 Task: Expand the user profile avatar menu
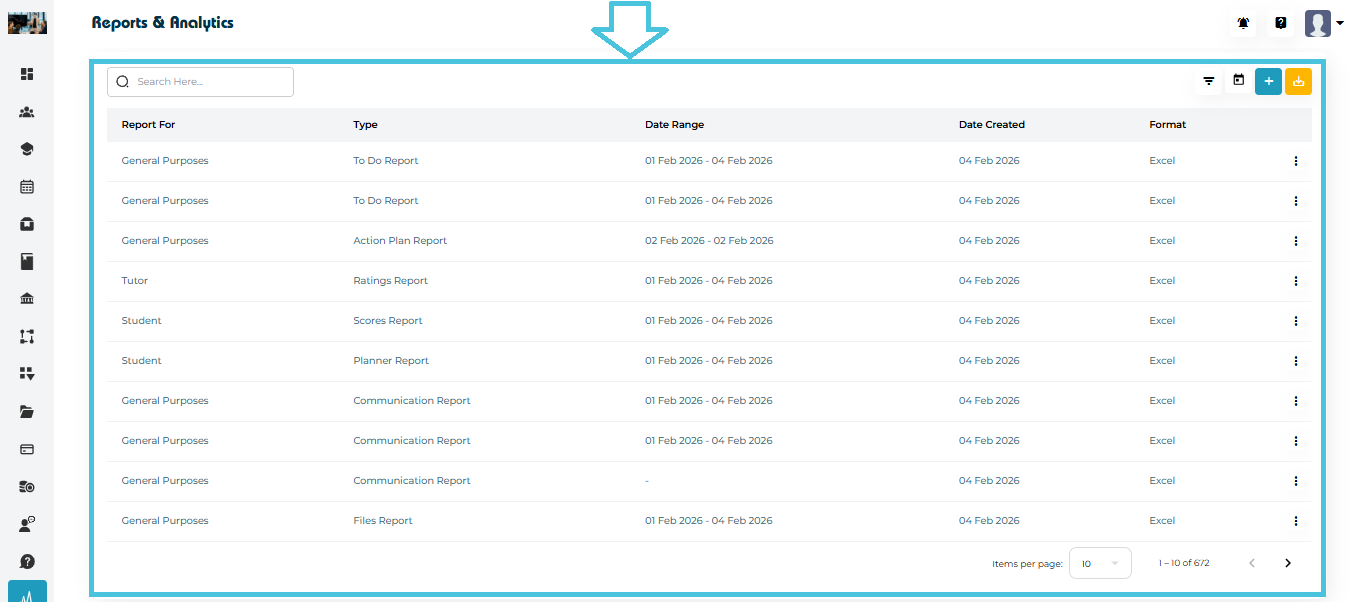[1323, 23]
